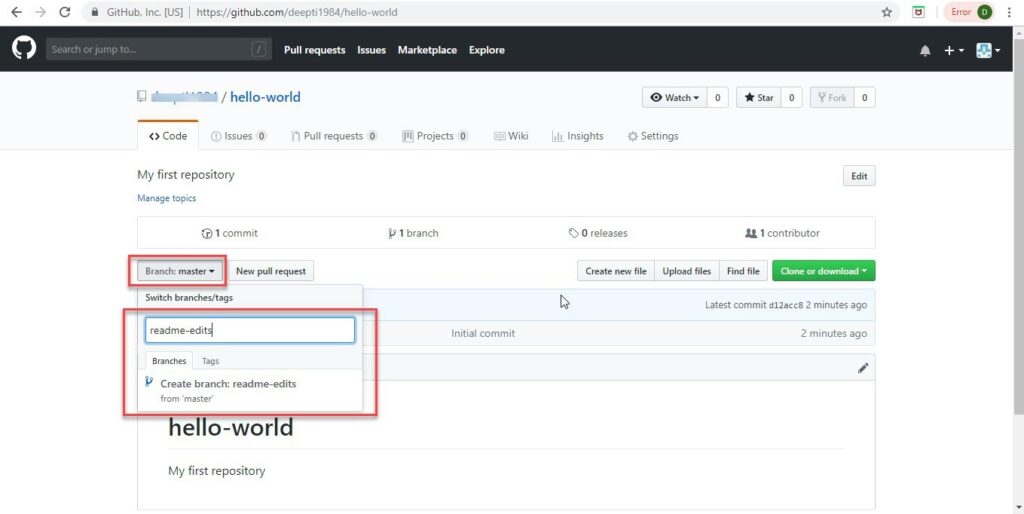This screenshot has width=1024, height=514.
Task: Click the repository book icon
Action: [142, 97]
